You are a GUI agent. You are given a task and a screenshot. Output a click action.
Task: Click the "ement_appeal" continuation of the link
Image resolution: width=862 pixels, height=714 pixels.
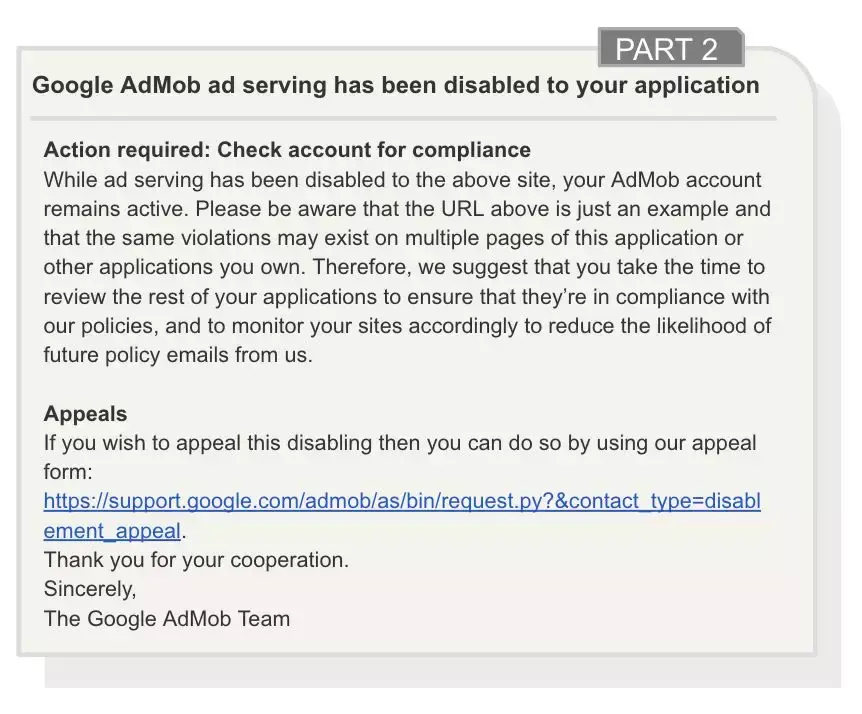pyautogui.click(x=112, y=531)
